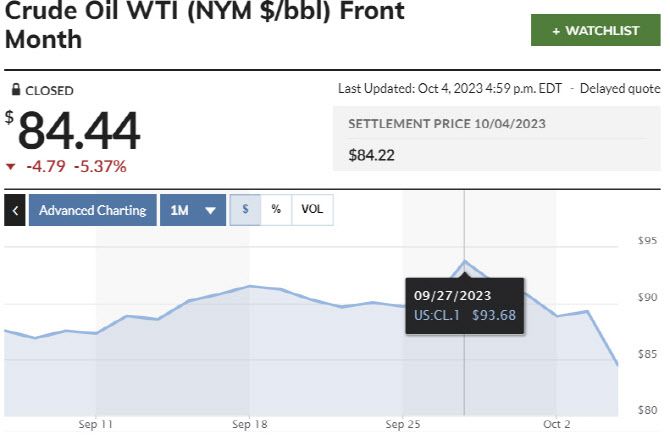Image resolution: width=670 pixels, height=448 pixels.
Task: Toggle the VOL volume display
Action: click(x=312, y=210)
